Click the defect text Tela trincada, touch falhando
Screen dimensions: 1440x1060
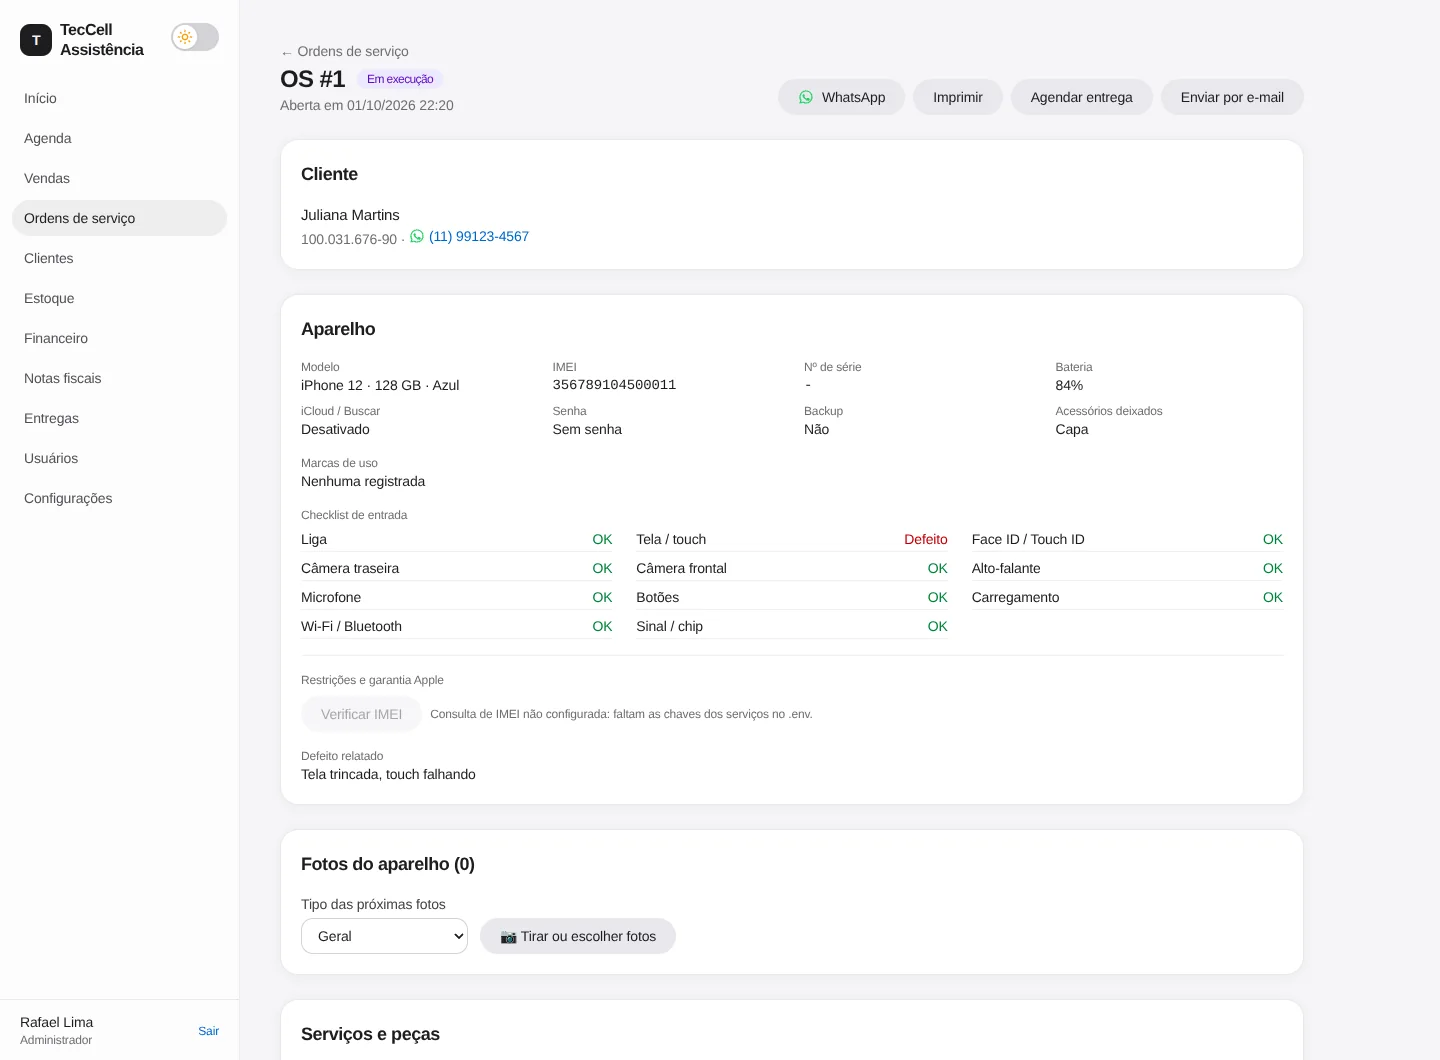[388, 774]
